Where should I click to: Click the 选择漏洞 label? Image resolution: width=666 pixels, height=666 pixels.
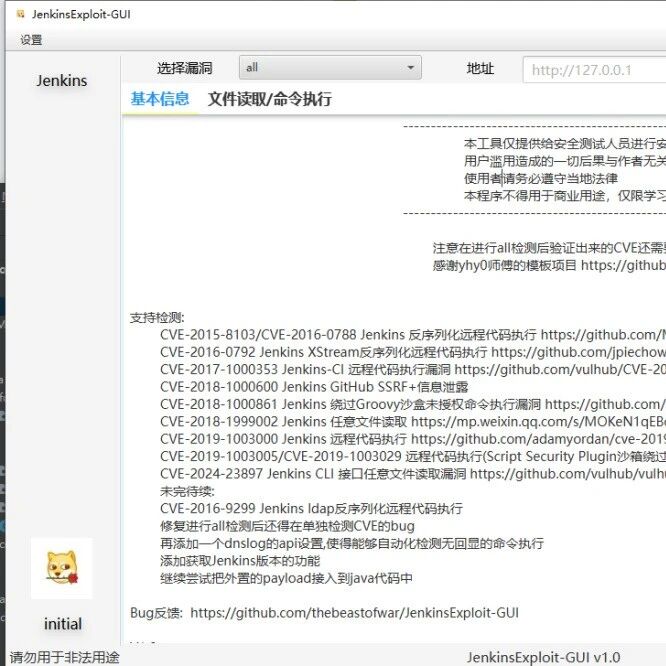click(x=184, y=68)
